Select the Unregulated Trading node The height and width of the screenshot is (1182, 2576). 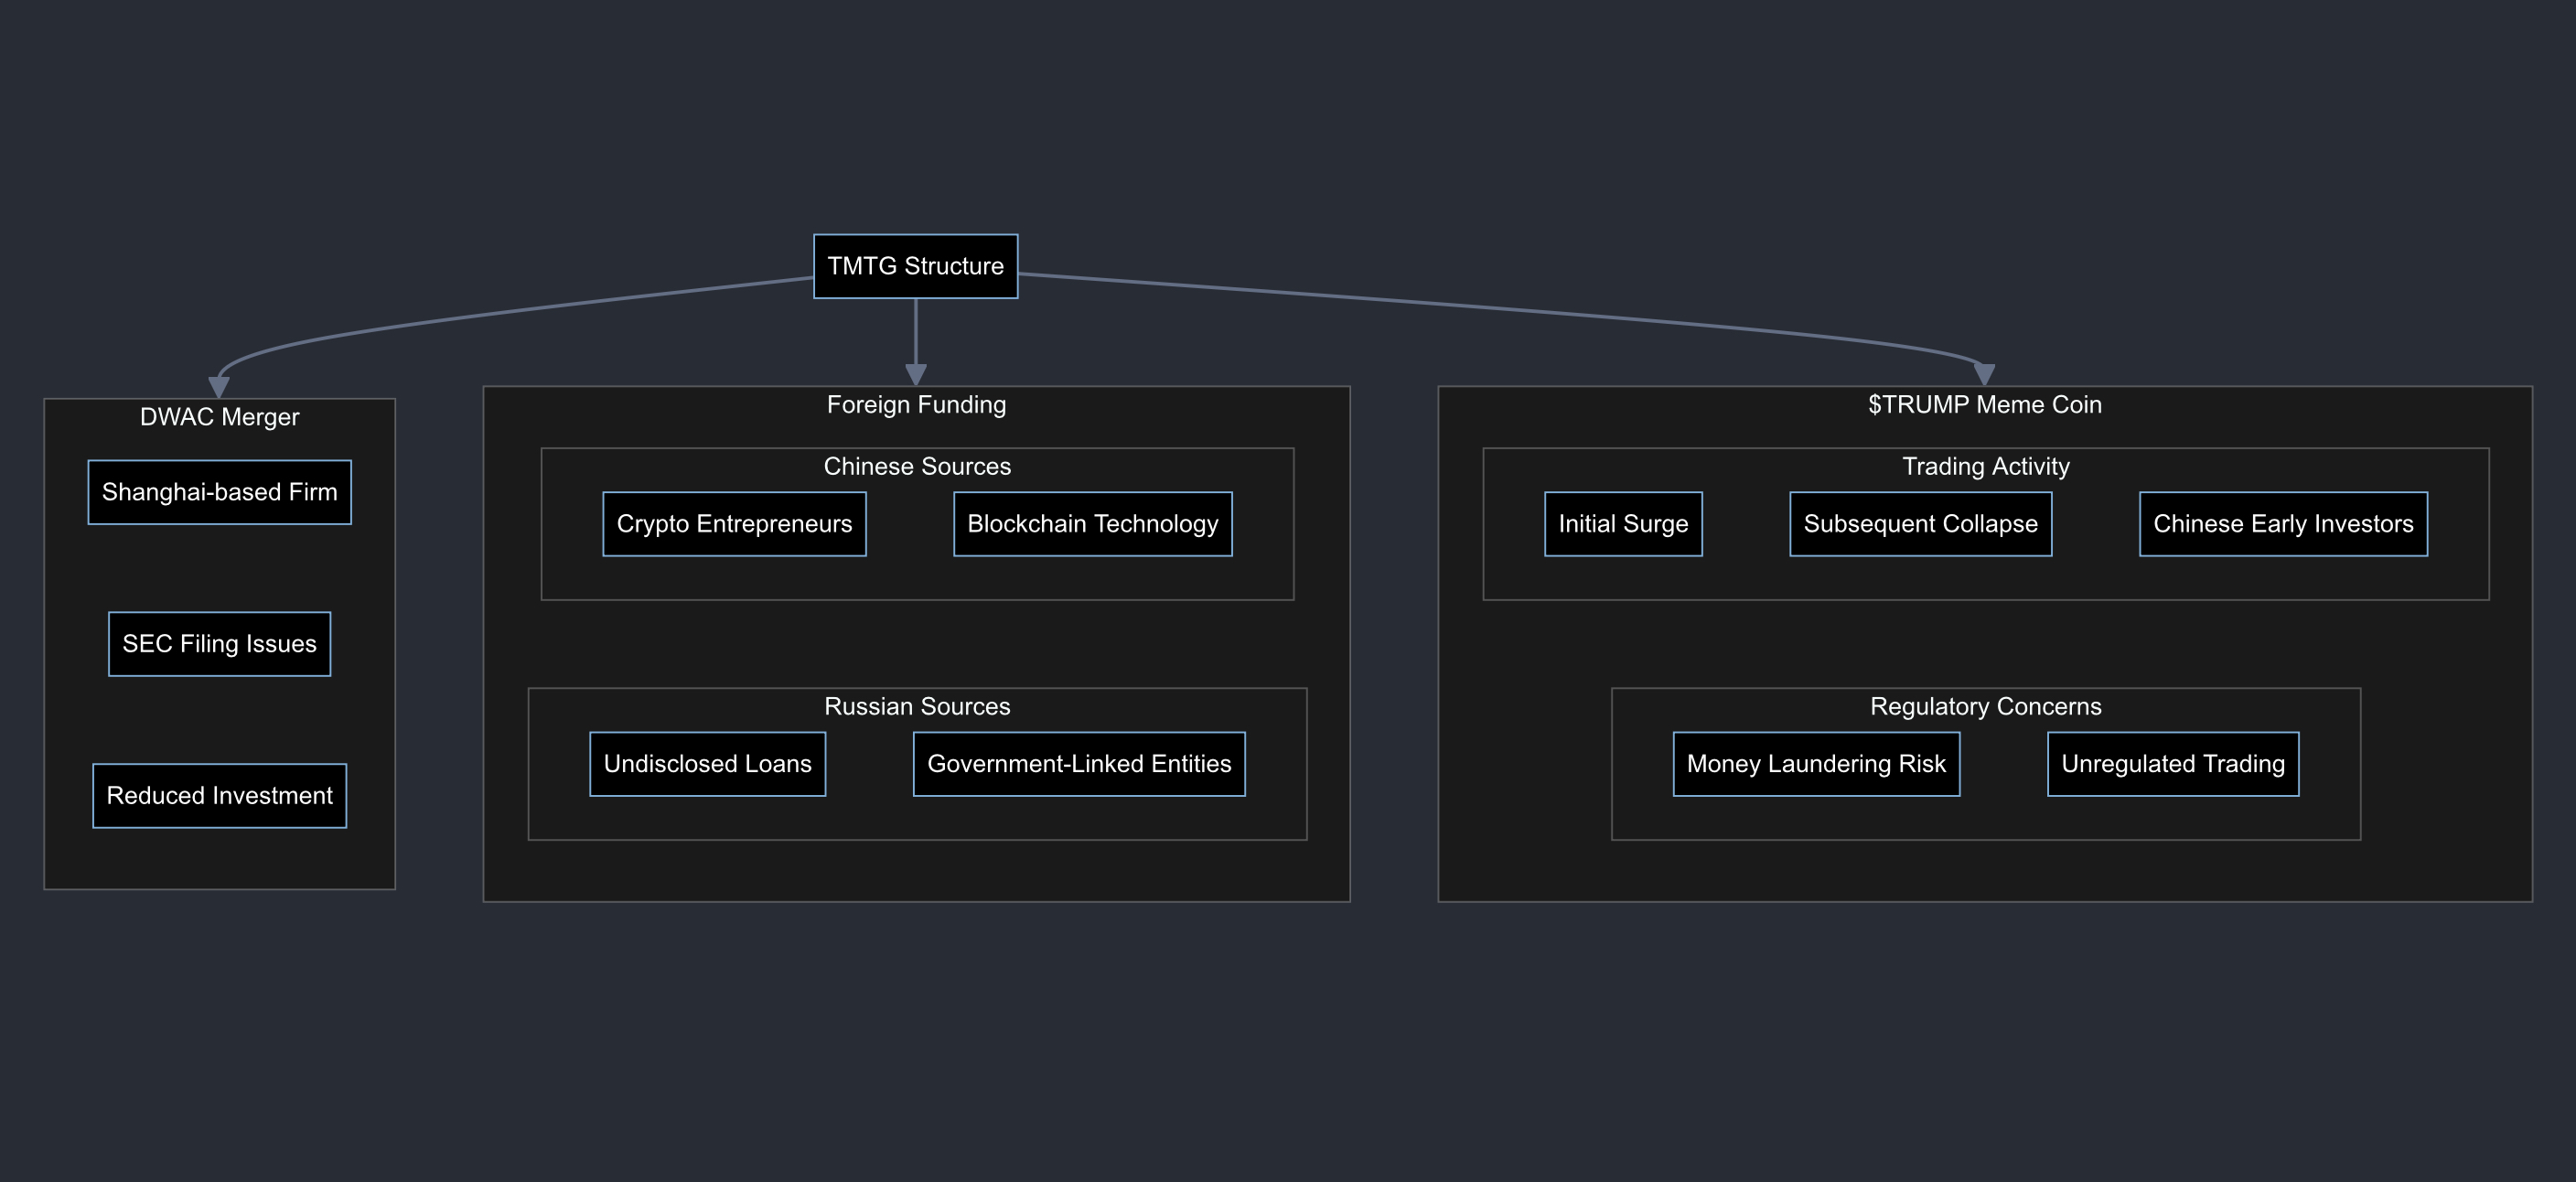coord(2173,764)
